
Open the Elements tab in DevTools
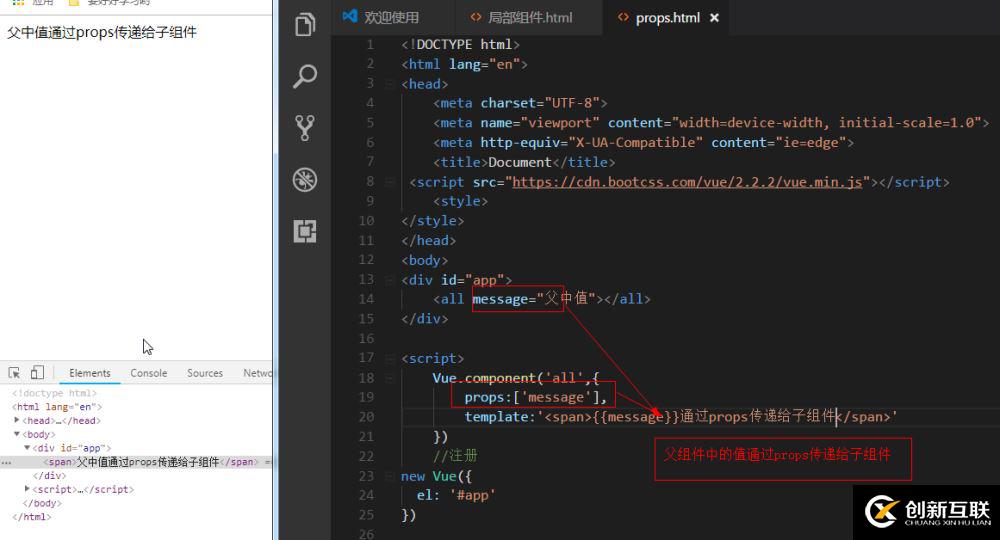(89, 373)
